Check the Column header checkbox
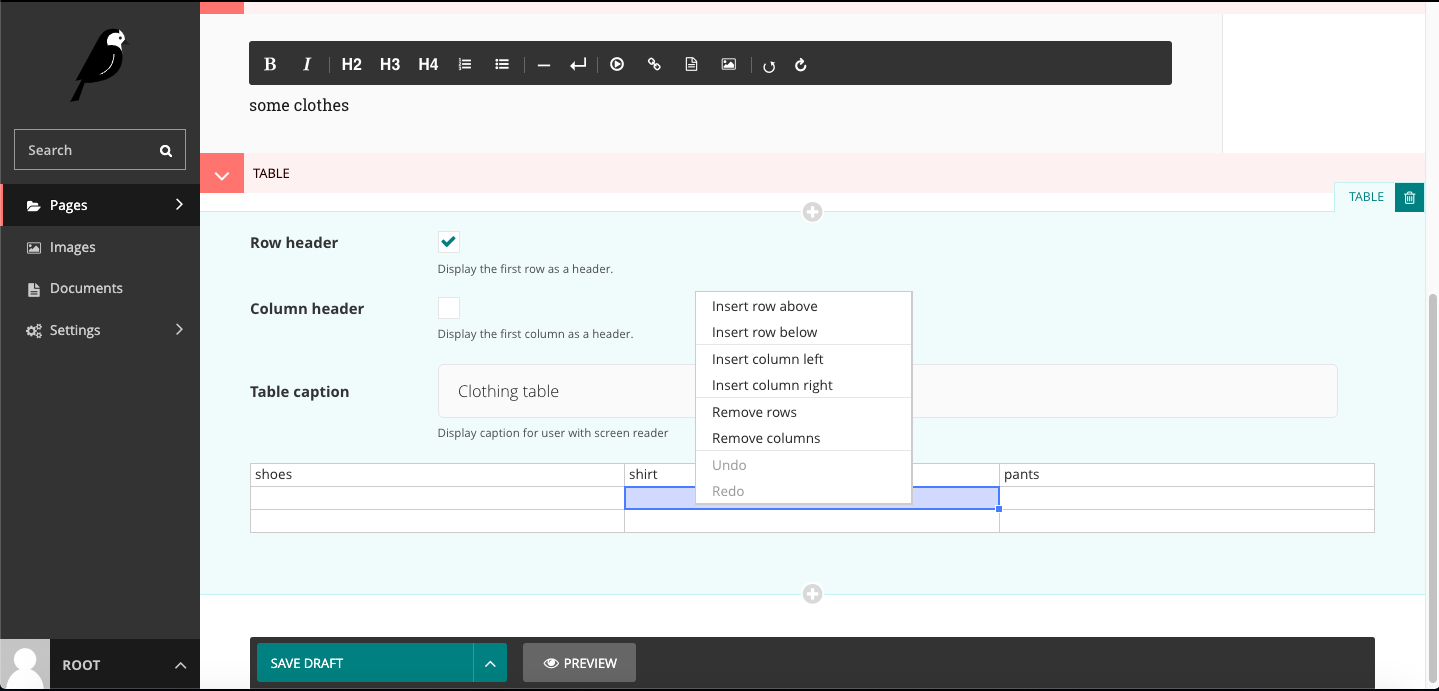The height and width of the screenshot is (691, 1439). (x=449, y=308)
